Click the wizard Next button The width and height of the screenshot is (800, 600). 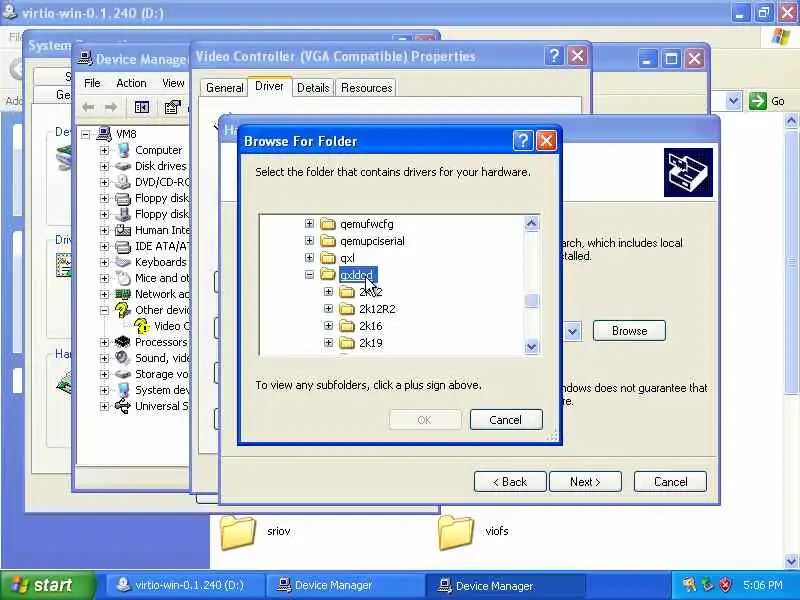(x=585, y=482)
